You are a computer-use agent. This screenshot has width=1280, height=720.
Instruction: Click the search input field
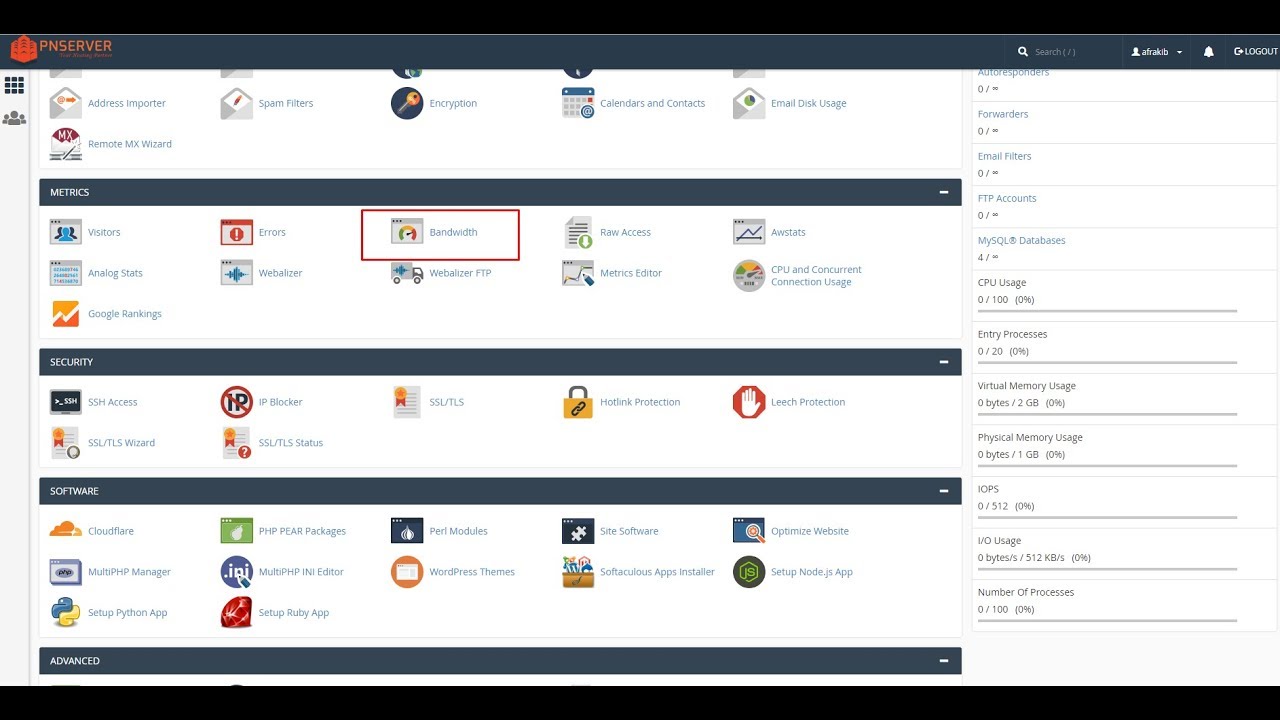coord(1070,52)
